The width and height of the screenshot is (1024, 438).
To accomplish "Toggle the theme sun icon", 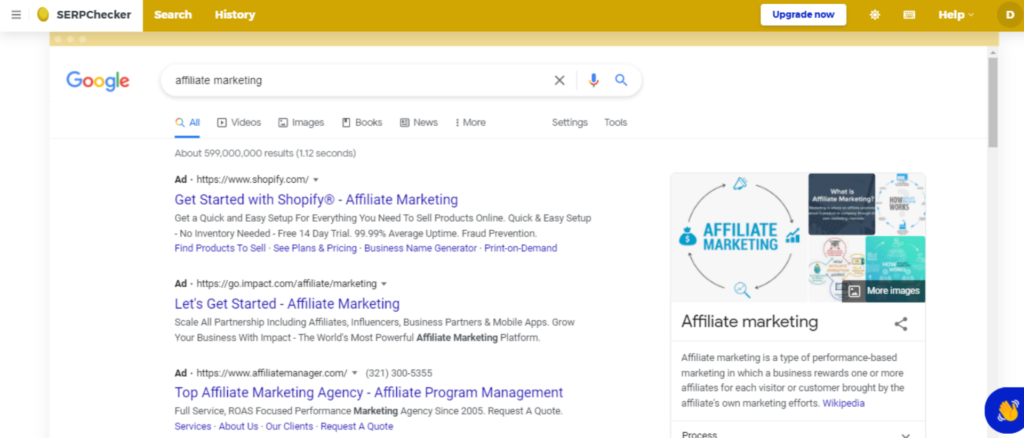I will point(875,15).
